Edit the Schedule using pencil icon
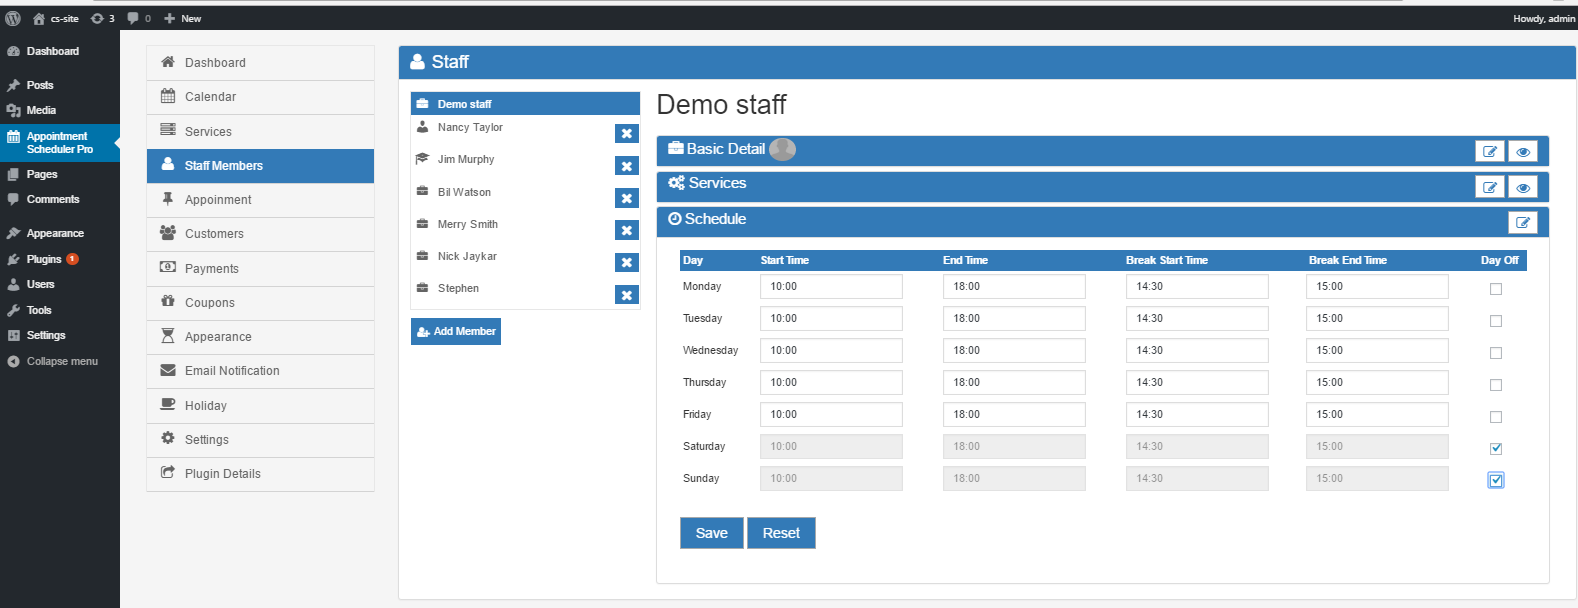The height and width of the screenshot is (608, 1578). pos(1522,223)
